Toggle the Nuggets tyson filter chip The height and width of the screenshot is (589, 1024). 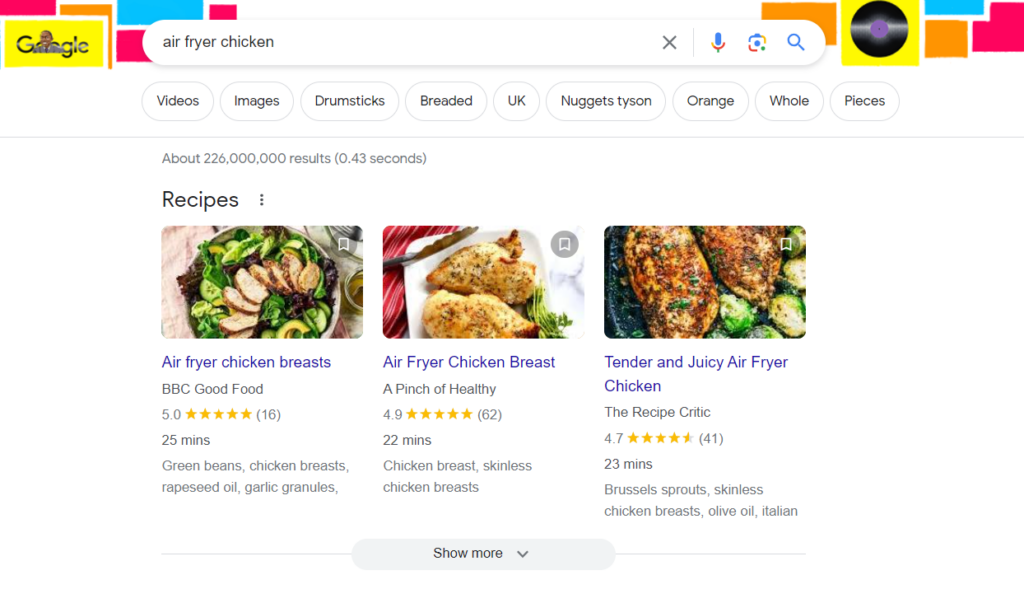point(605,101)
